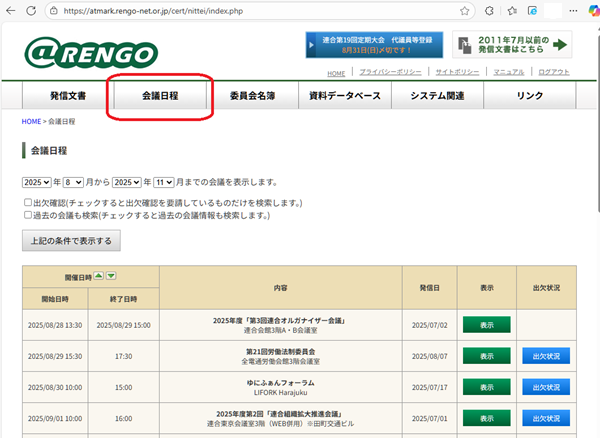
Task: Click the 内容 column header
Action: pyautogui.click(x=280, y=288)
